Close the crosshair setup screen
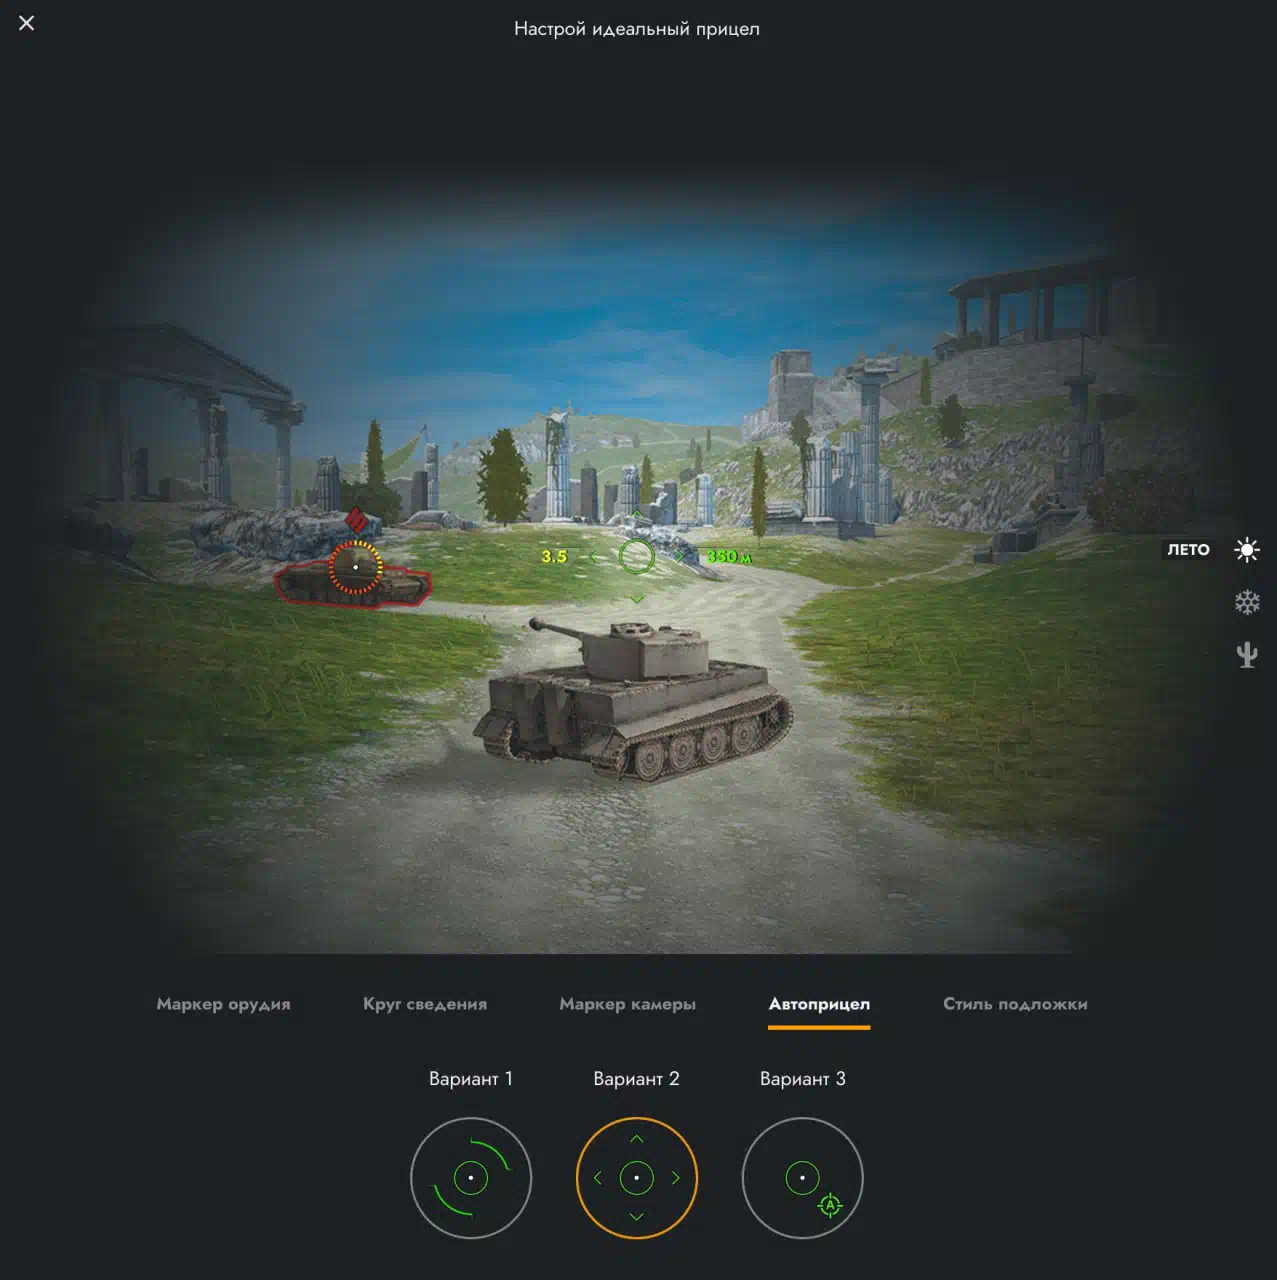Viewport: 1277px width, 1280px height. pos(27,23)
